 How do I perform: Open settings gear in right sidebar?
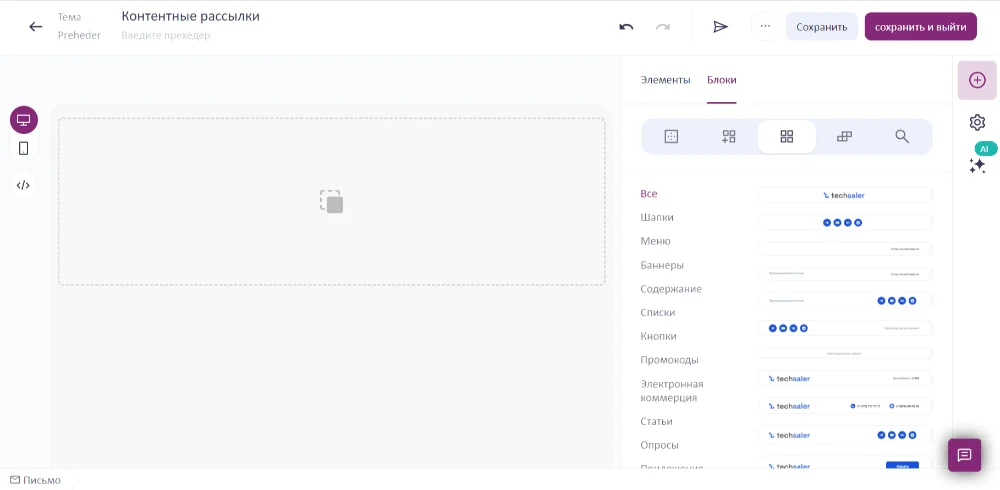pos(976,122)
